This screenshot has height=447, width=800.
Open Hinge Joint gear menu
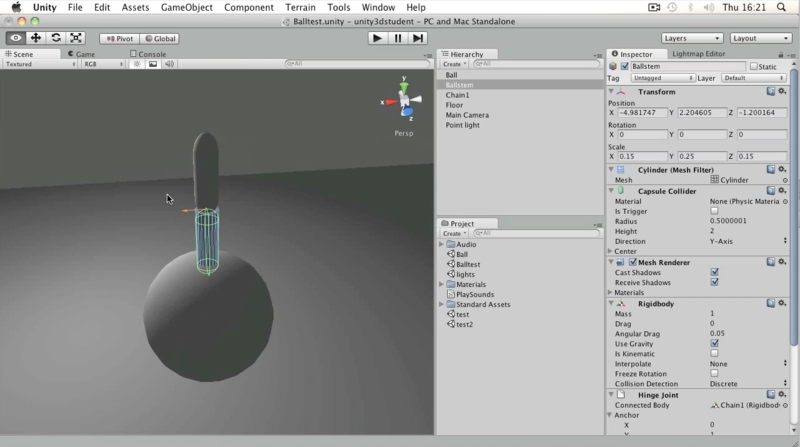782,394
